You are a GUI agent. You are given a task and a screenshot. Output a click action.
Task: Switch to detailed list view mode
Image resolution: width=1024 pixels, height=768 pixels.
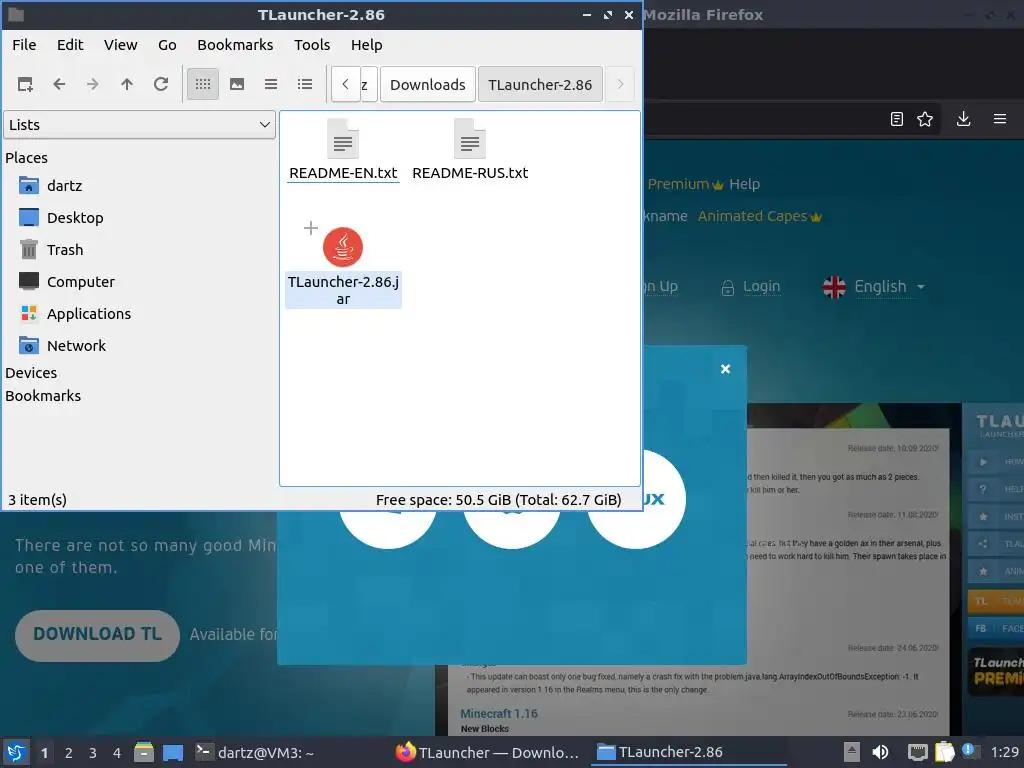pyautogui.click(x=305, y=84)
